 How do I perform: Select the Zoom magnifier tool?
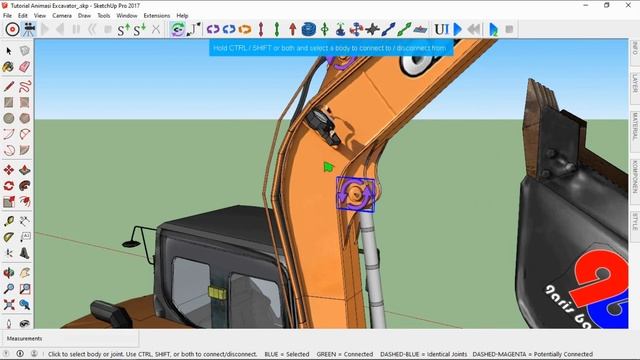tap(9, 289)
